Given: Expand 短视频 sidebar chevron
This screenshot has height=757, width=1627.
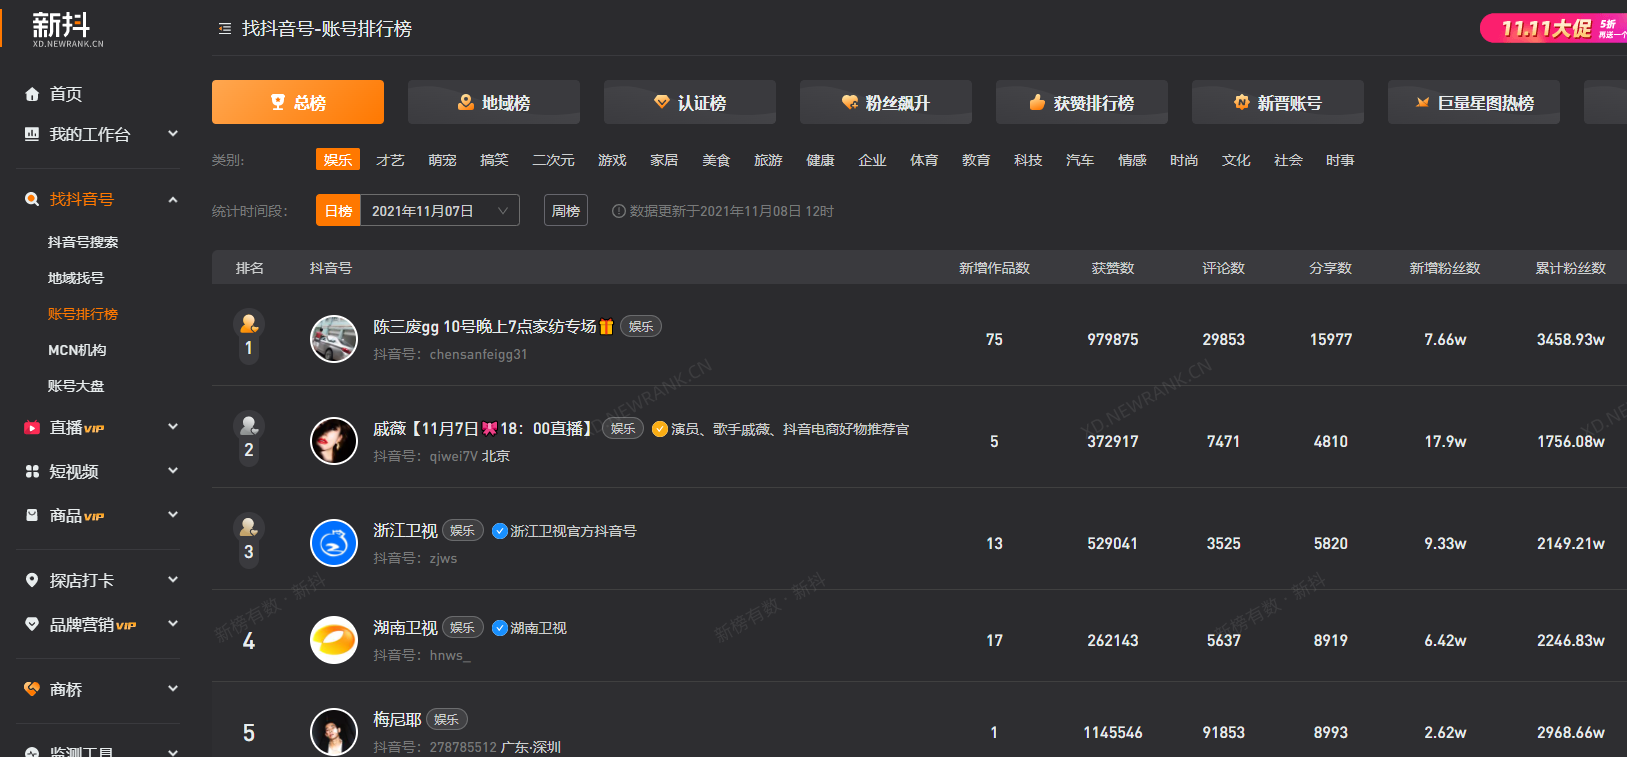Looking at the screenshot, I should (x=173, y=470).
